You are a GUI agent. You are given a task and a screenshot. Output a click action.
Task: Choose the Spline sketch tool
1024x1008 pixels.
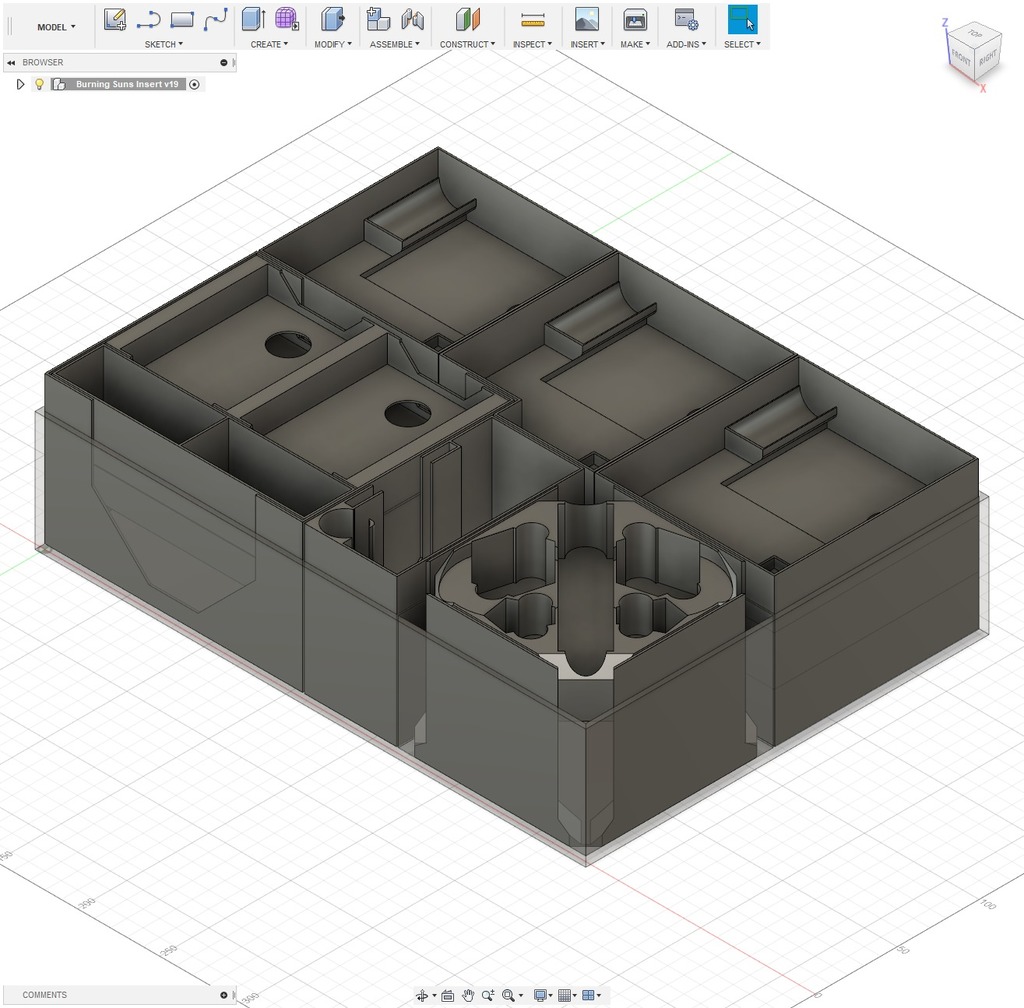(216, 20)
